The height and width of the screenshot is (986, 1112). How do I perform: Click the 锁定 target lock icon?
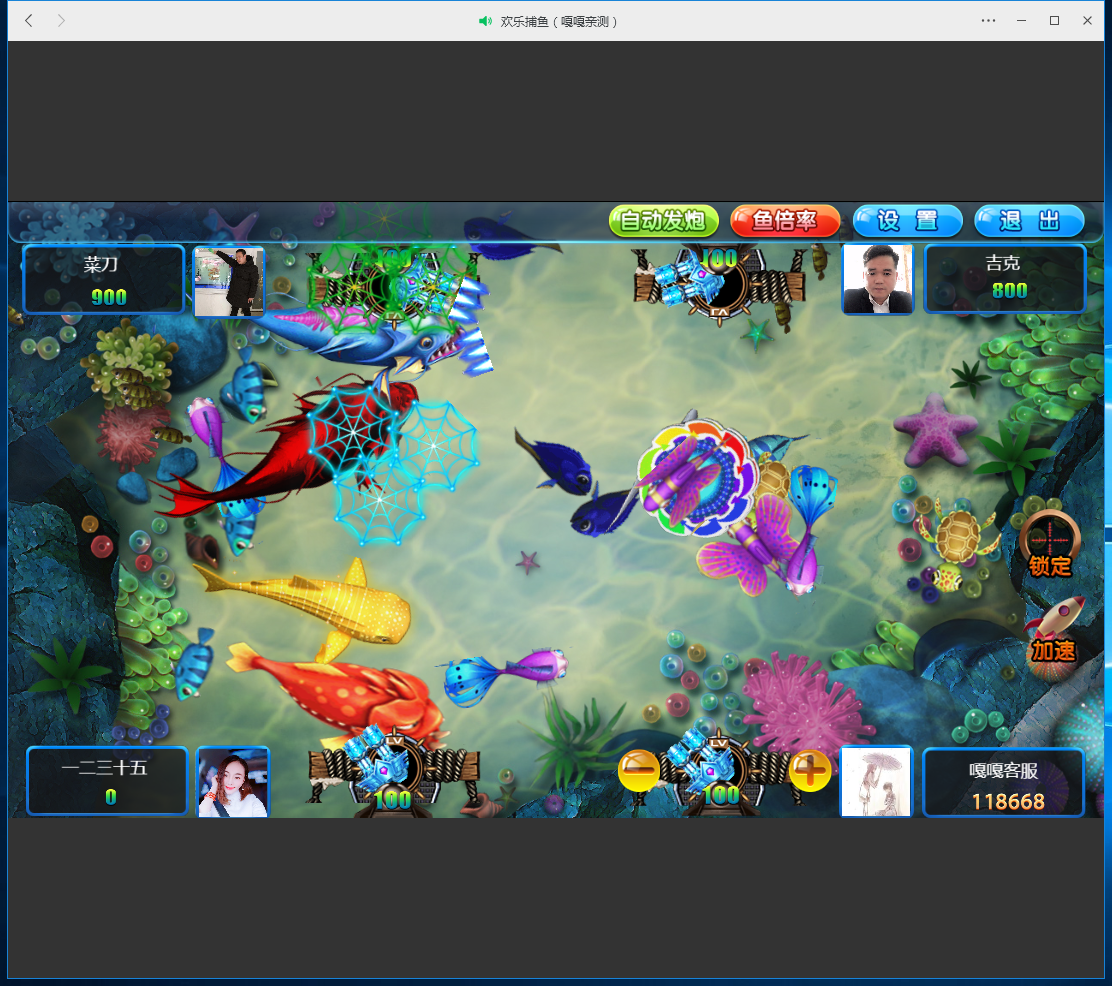1049,542
